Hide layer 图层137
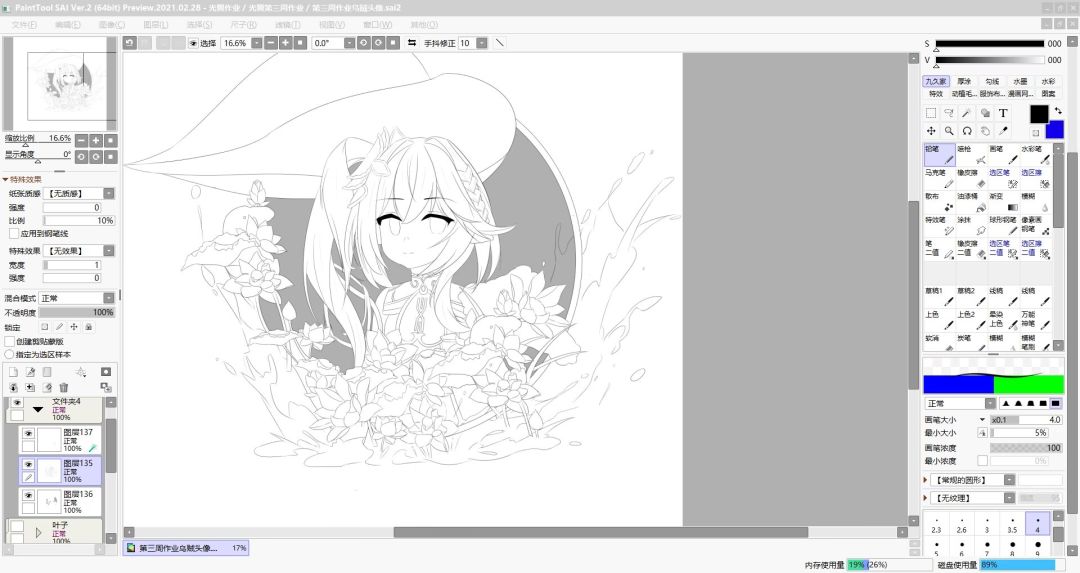This screenshot has width=1080, height=573. (28, 433)
